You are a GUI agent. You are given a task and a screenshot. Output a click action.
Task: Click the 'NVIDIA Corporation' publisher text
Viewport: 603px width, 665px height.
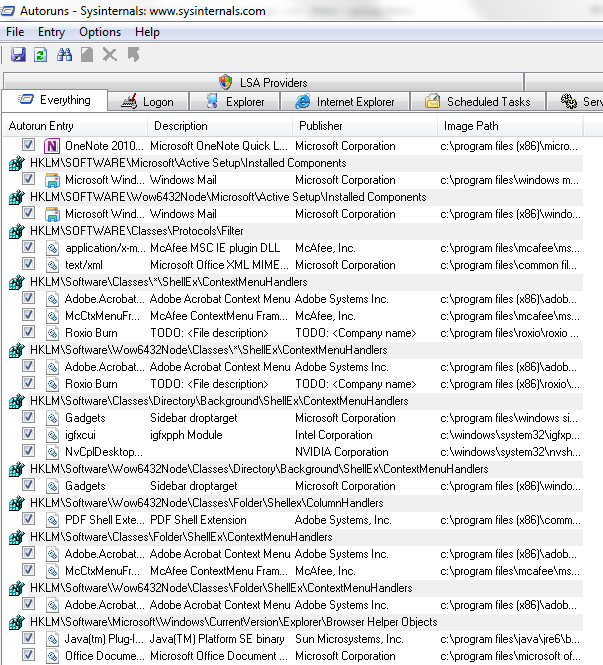point(342,452)
